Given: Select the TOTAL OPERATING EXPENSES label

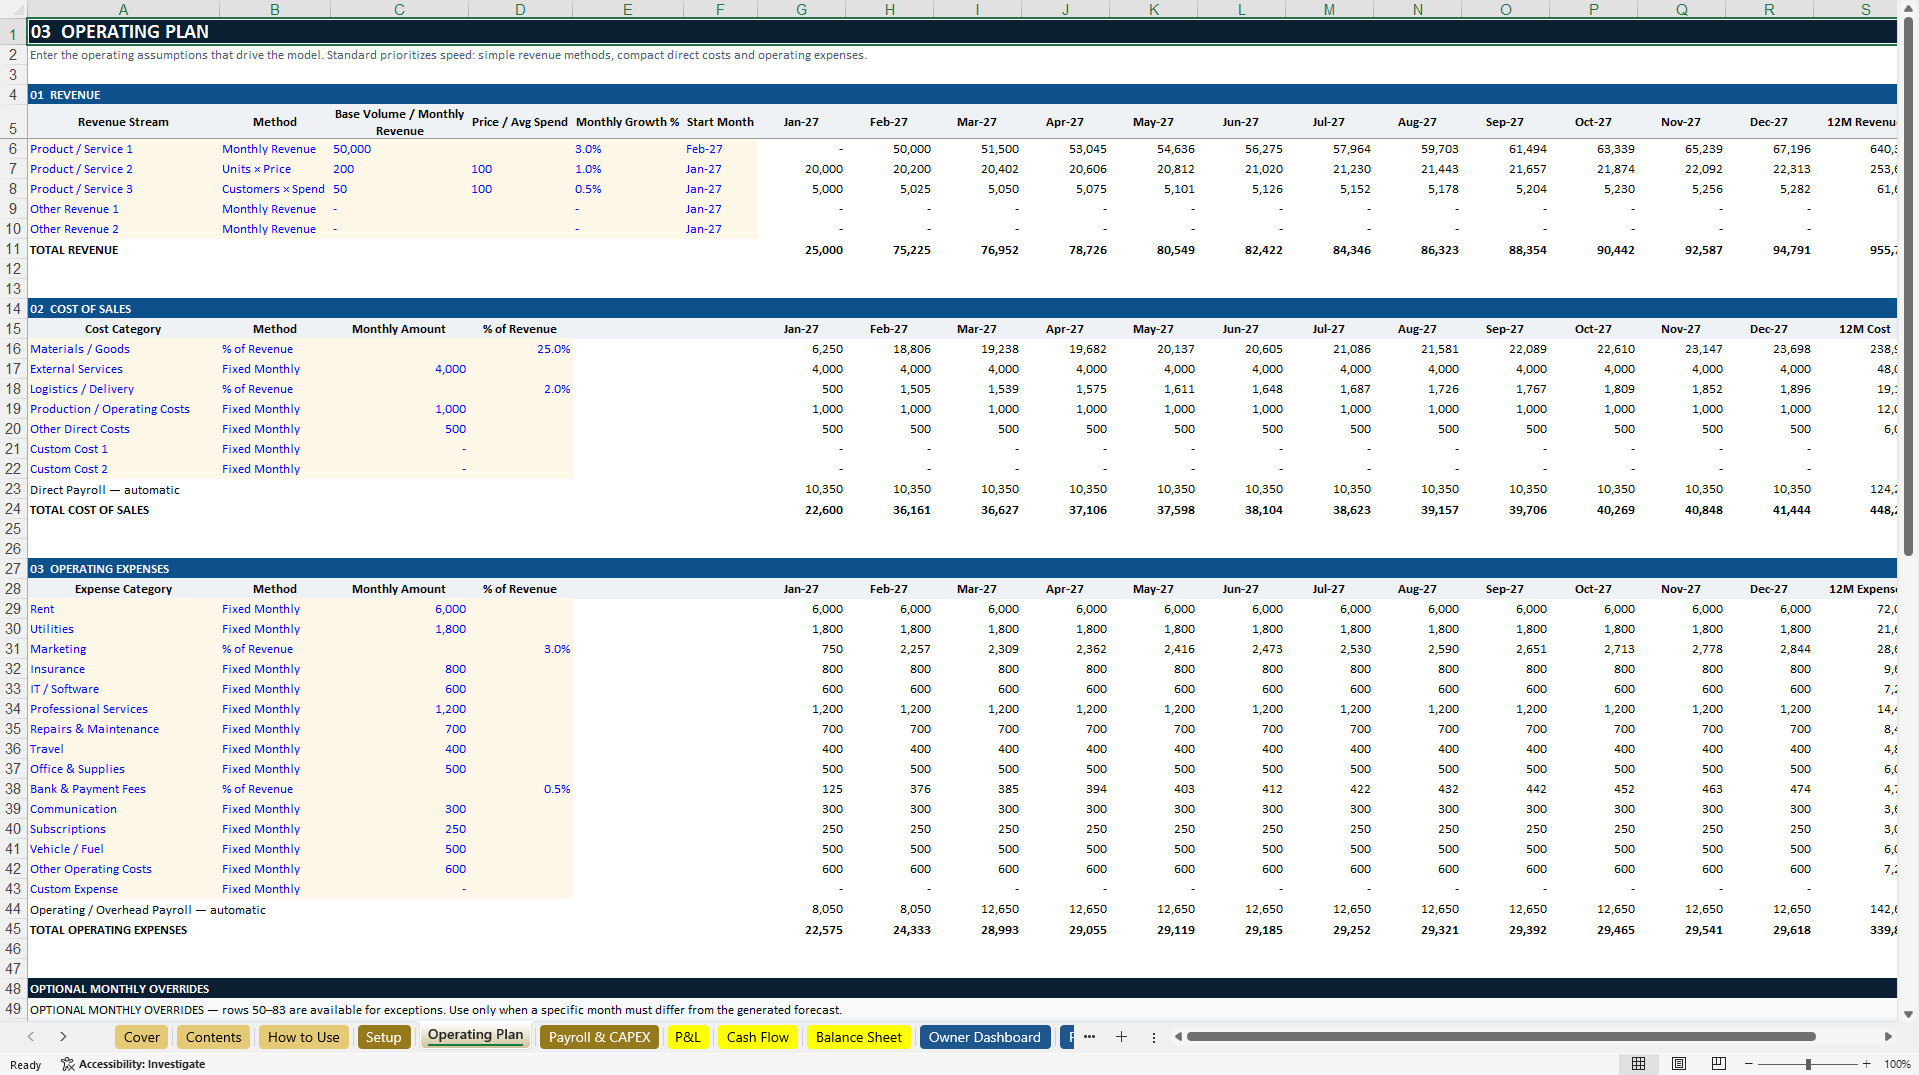Looking at the screenshot, I should (108, 930).
